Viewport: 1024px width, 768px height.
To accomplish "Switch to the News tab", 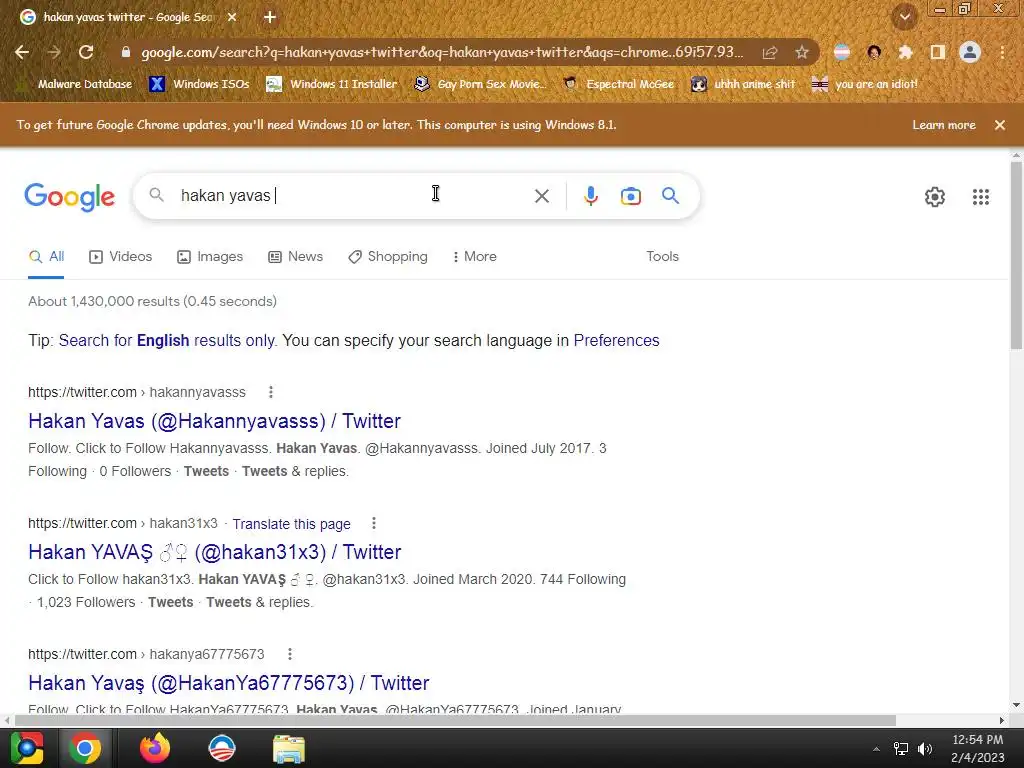I will pyautogui.click(x=295, y=257).
